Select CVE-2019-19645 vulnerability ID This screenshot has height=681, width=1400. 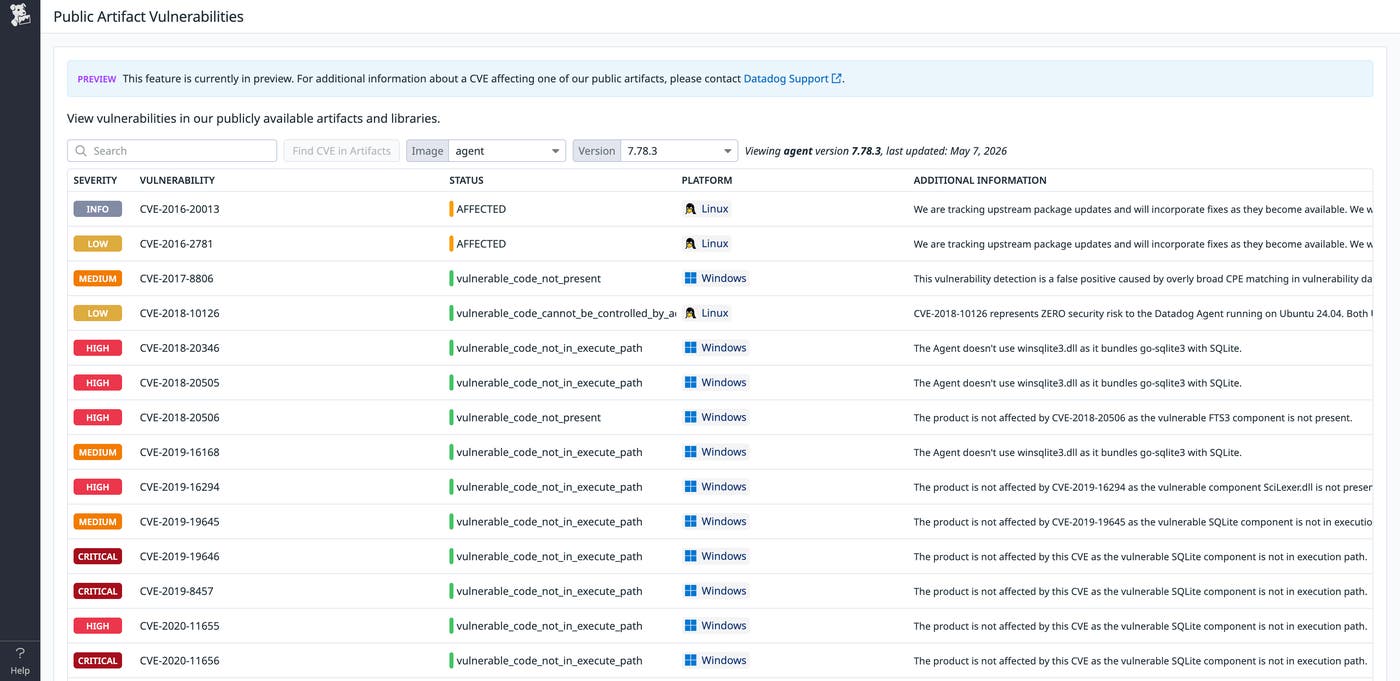tap(180, 522)
